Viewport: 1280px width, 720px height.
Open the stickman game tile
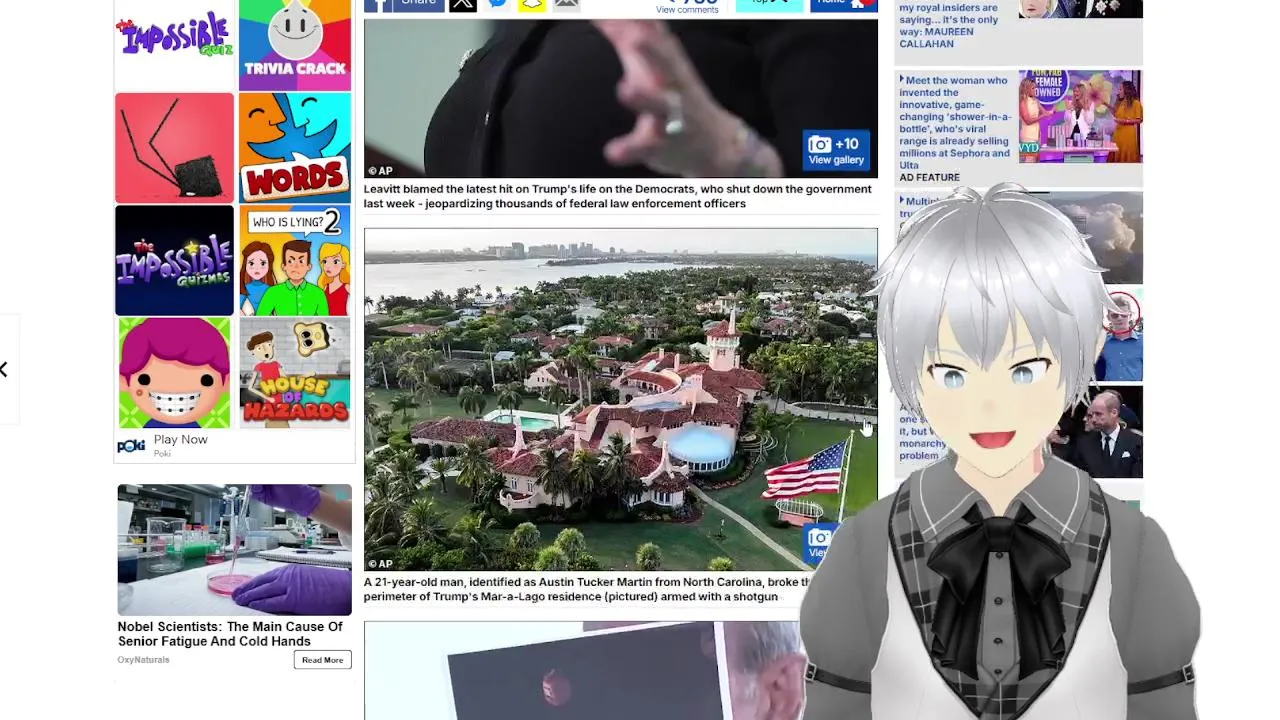tap(174, 148)
